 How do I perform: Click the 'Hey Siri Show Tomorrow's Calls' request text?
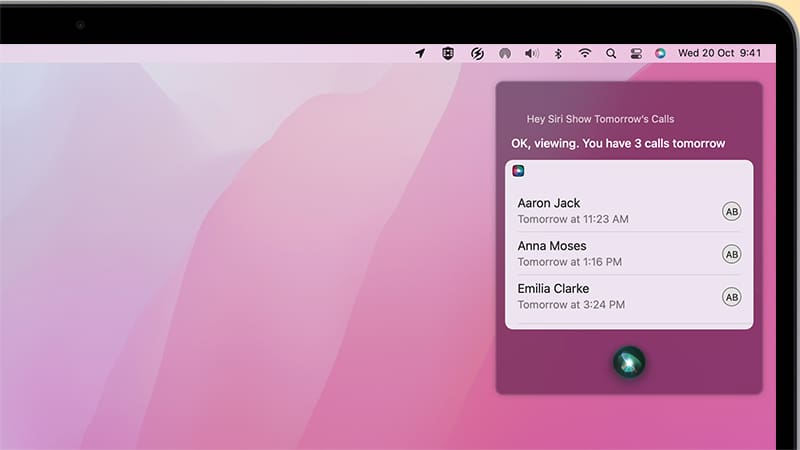pyautogui.click(x=601, y=119)
